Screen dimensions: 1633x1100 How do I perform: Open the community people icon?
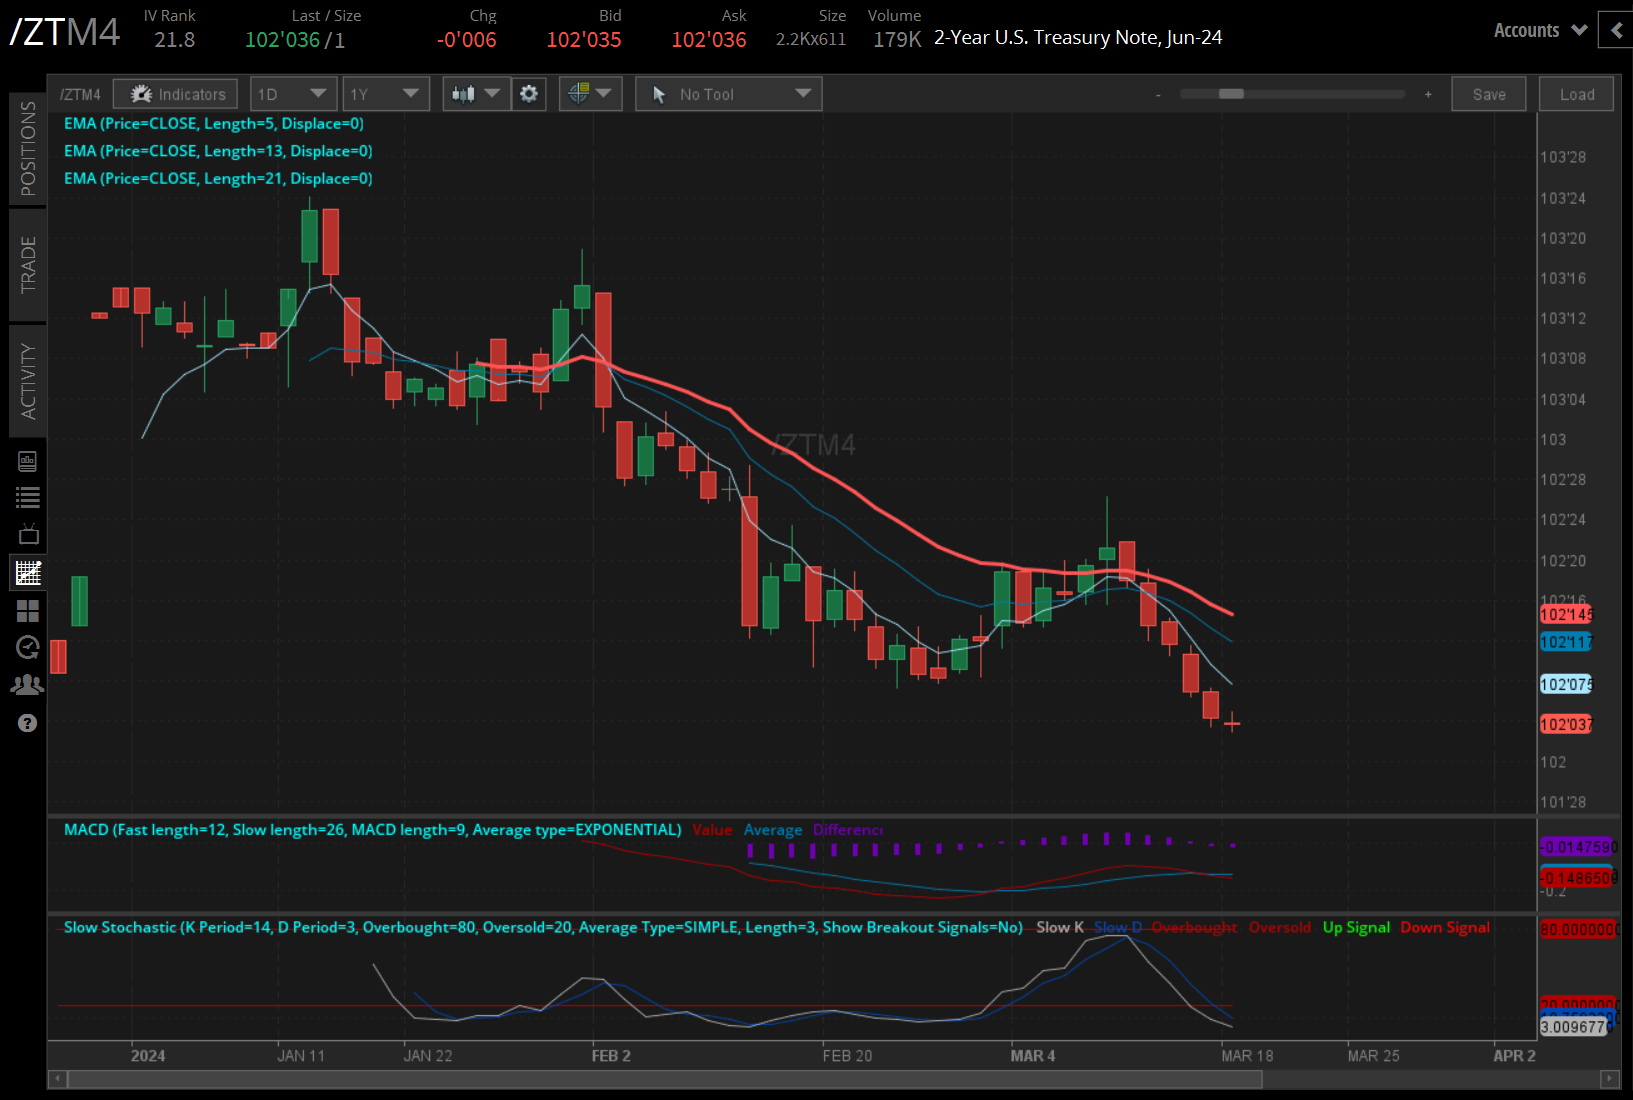coord(28,684)
